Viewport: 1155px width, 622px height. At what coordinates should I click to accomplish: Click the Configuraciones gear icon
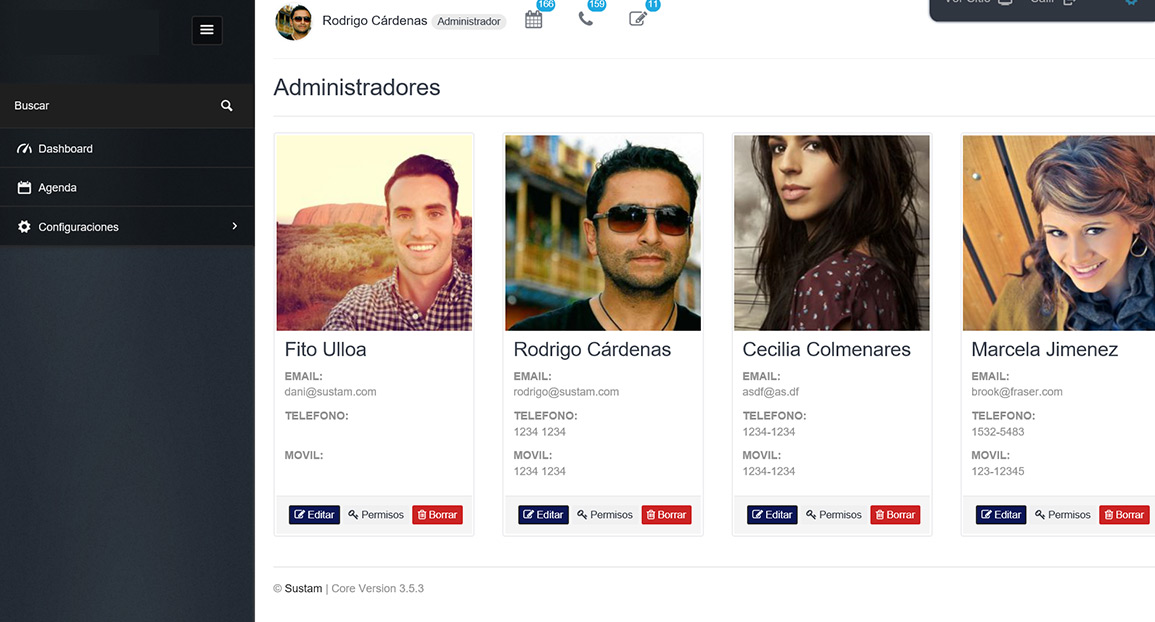(24, 226)
